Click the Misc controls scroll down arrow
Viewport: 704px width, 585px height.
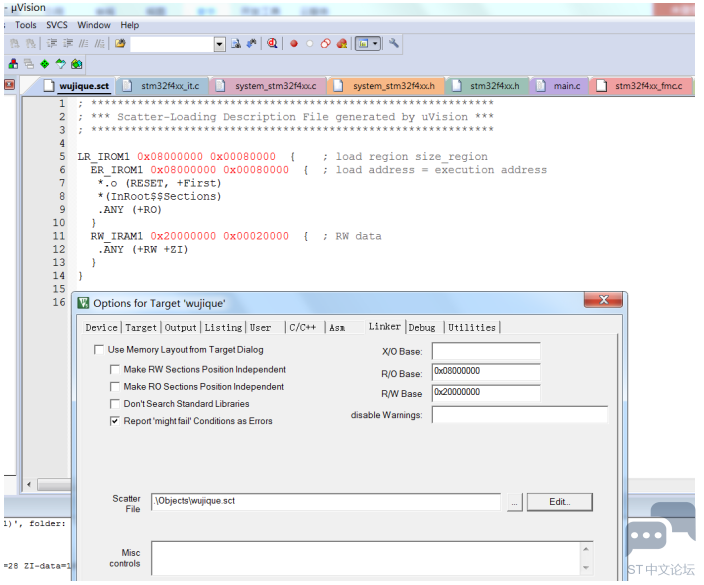pos(586,568)
